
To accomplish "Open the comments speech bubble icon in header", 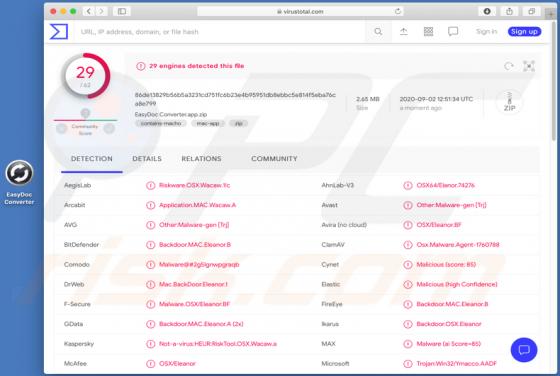I will click(x=453, y=32).
